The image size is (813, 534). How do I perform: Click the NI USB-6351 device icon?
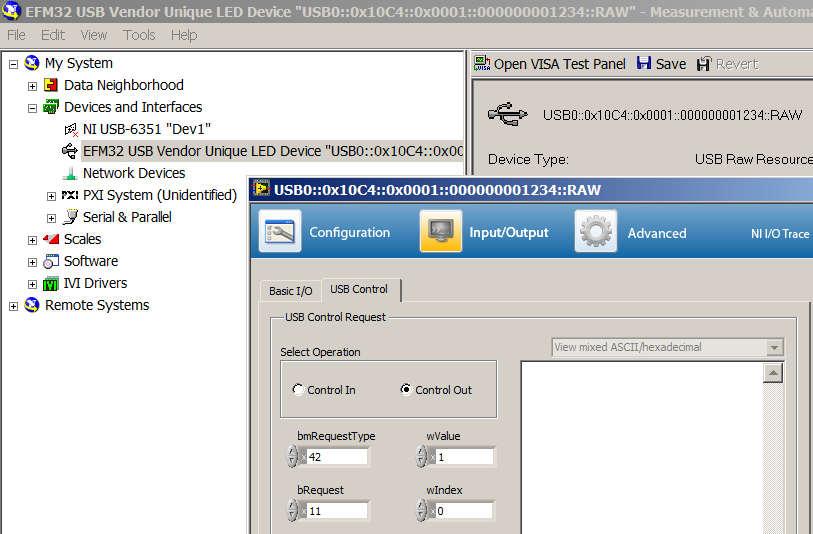click(x=71, y=129)
